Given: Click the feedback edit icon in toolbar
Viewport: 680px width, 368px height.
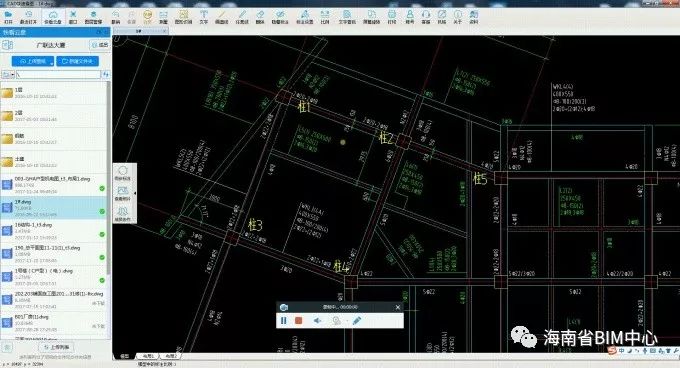Looking at the screenshot, I should click(x=442, y=17).
